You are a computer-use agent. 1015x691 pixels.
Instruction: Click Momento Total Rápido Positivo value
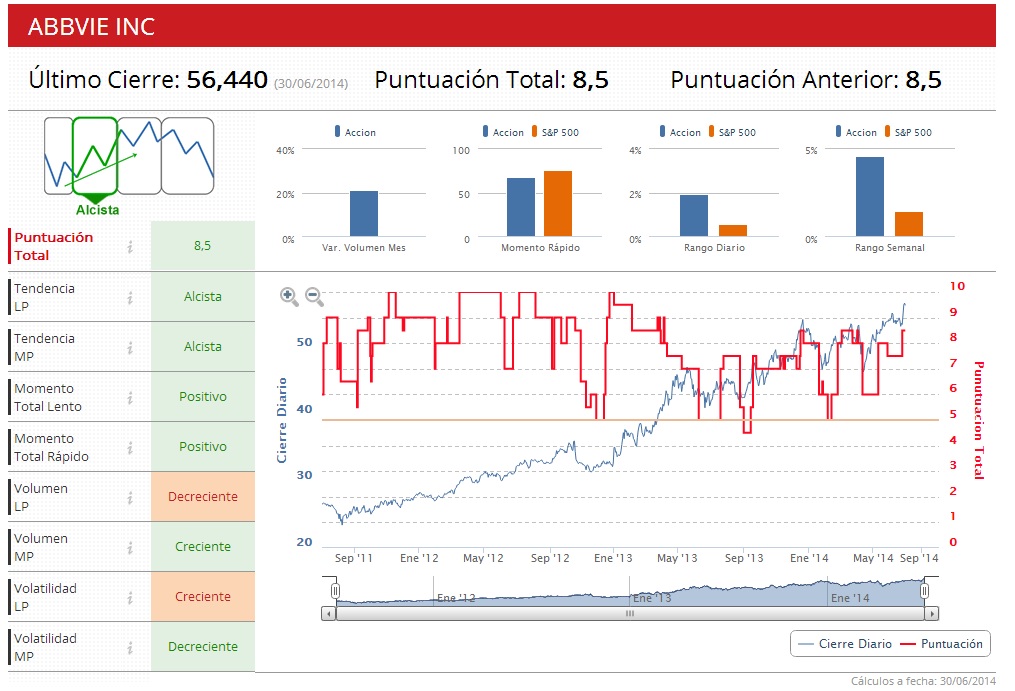coord(203,447)
